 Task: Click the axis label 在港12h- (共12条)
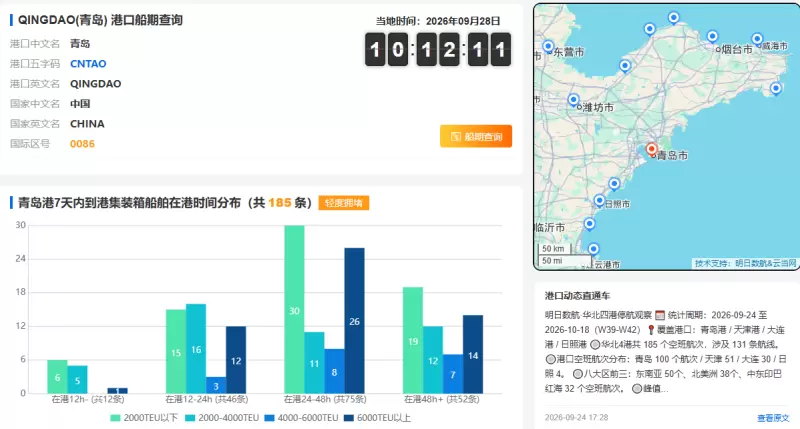(87, 399)
